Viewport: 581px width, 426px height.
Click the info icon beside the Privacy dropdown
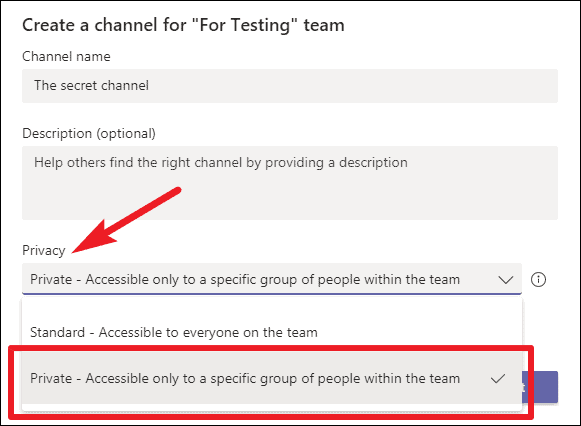(x=538, y=280)
